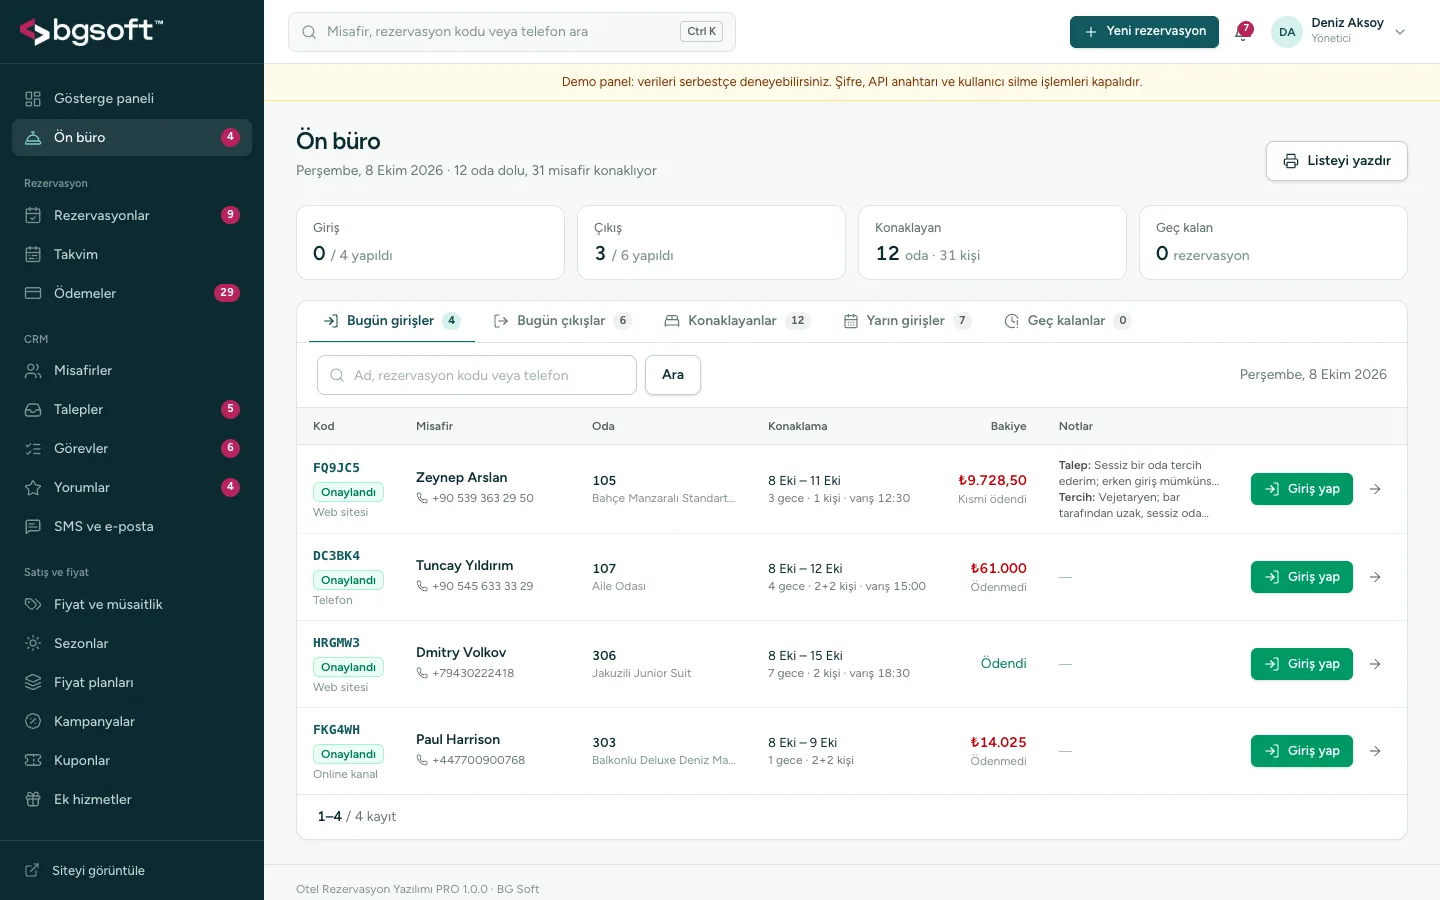Open reservation code DC3BK4
This screenshot has width=1440, height=900.
(336, 556)
